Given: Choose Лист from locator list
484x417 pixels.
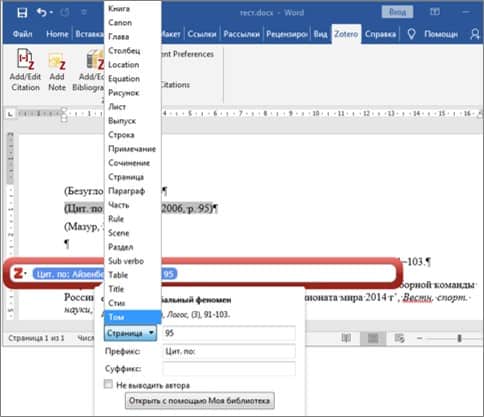Looking at the screenshot, I should [x=133, y=107].
